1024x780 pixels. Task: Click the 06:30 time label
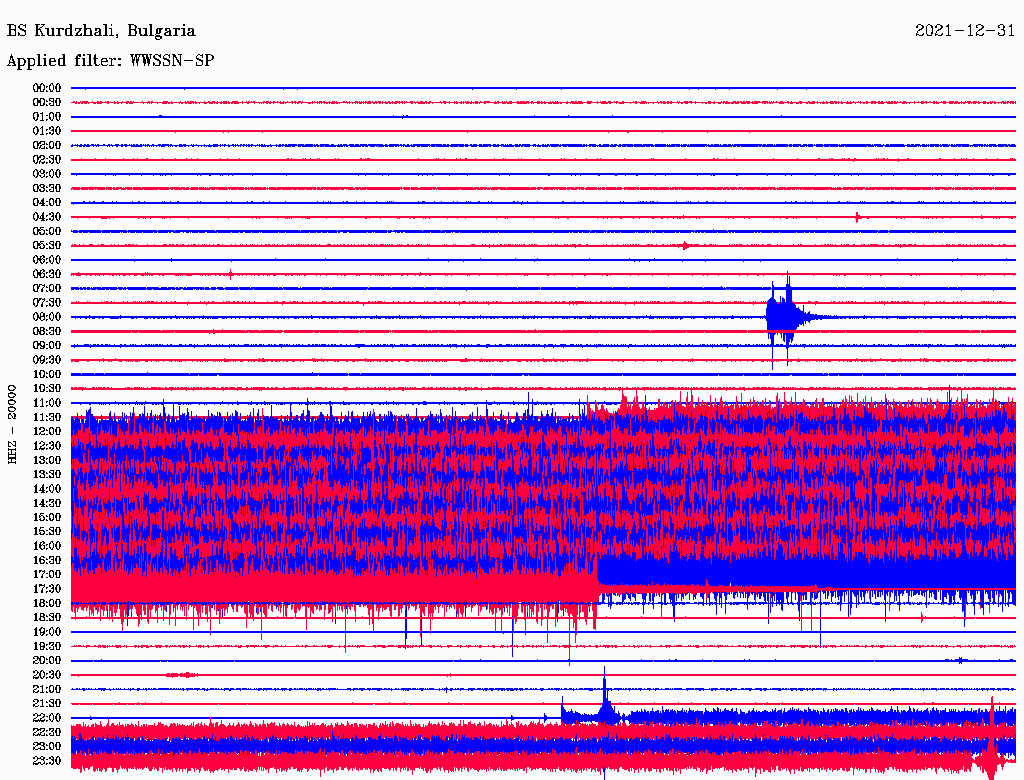(x=47, y=274)
